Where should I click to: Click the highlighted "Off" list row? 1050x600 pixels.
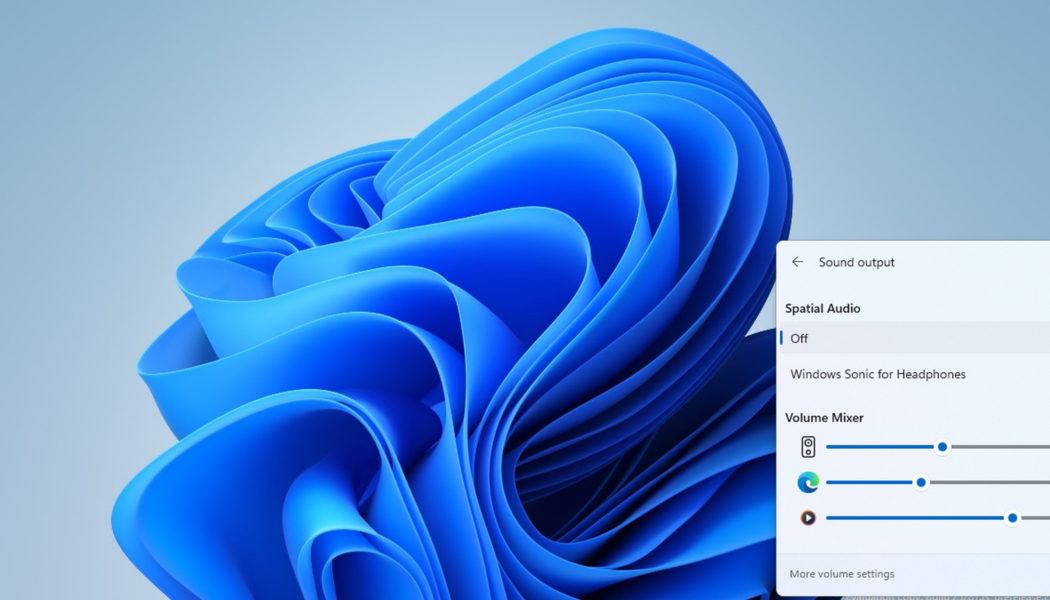tap(900, 338)
